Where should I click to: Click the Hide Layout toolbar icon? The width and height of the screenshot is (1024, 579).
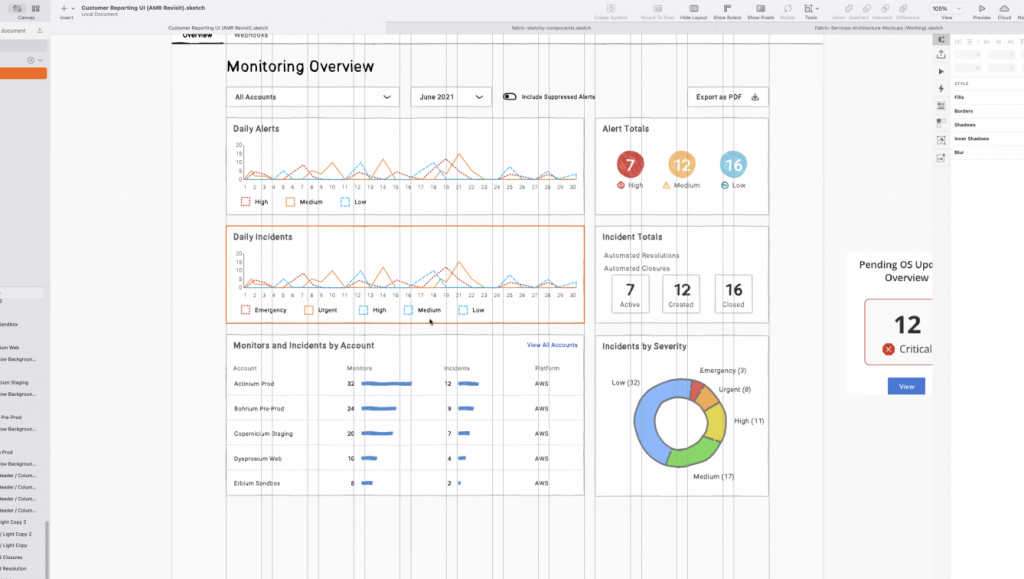pos(693,8)
